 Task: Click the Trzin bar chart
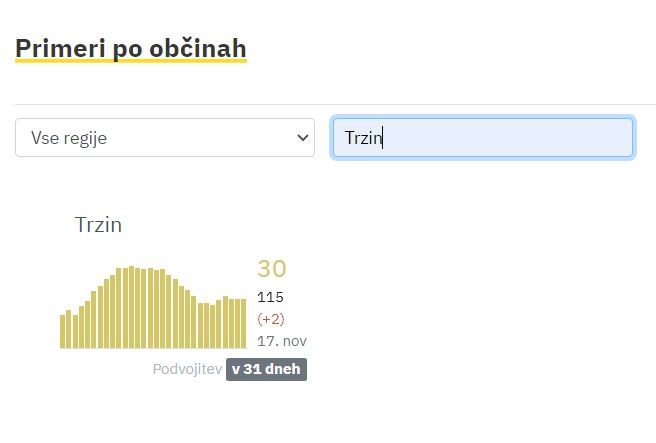(x=152, y=308)
